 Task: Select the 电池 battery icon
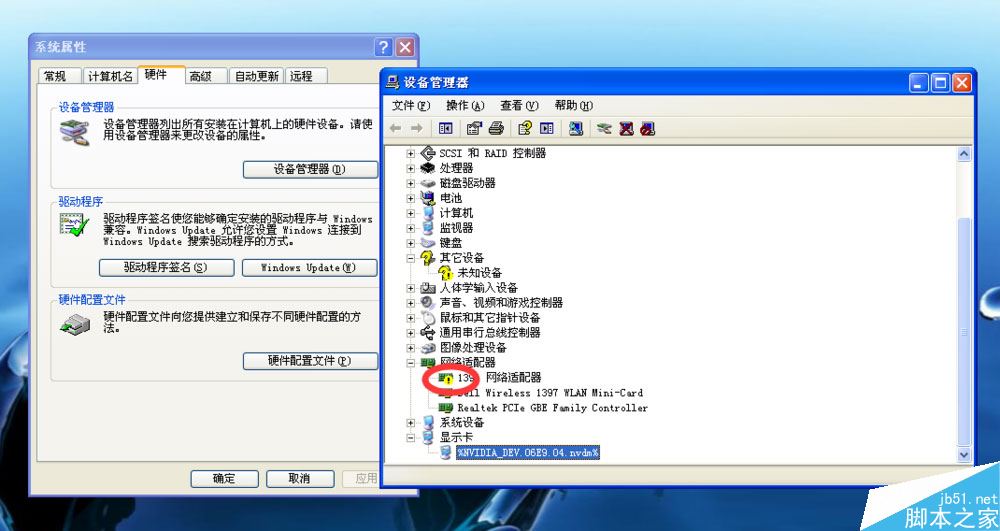[x=428, y=198]
